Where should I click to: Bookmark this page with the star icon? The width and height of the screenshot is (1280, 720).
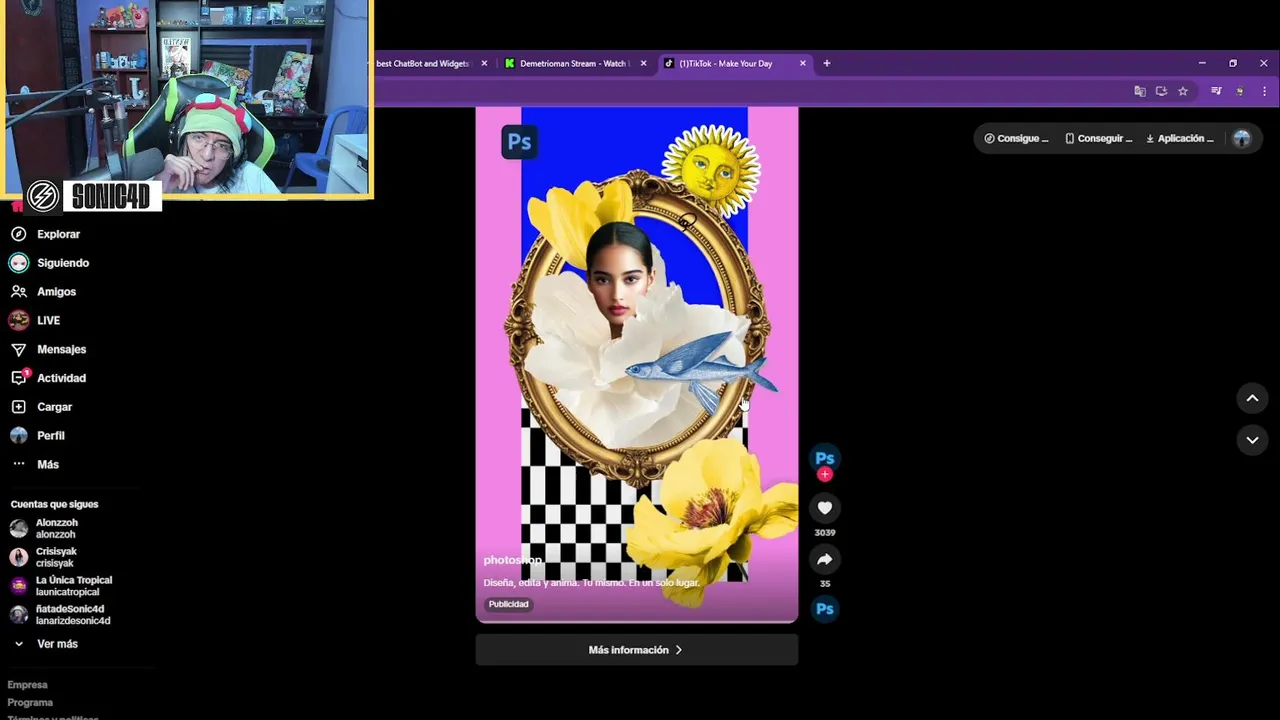point(1183,91)
